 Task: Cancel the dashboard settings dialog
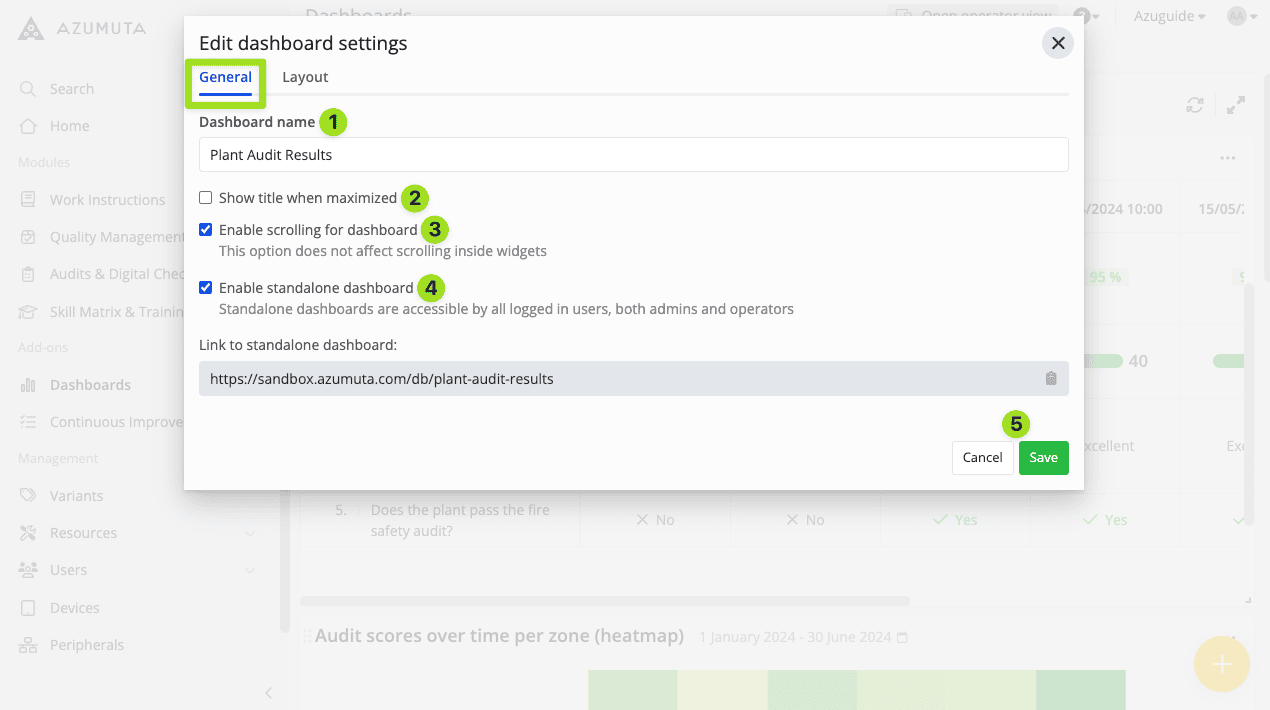(982, 457)
